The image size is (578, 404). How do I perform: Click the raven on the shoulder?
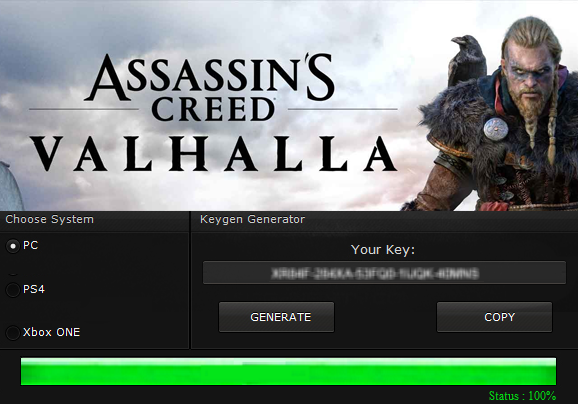pos(468,59)
